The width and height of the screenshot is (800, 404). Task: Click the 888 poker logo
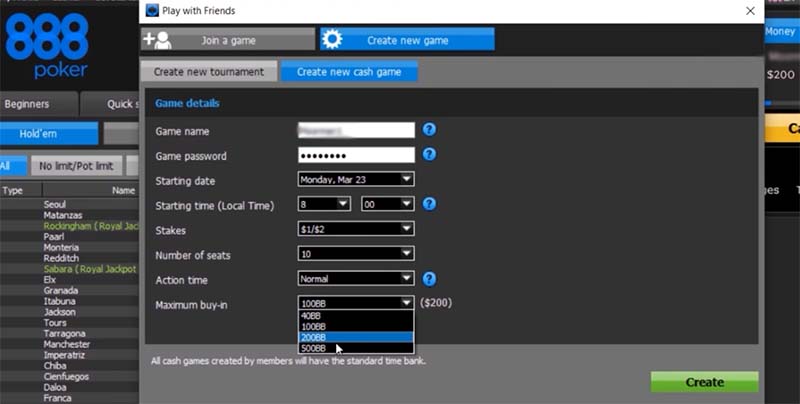[47, 45]
